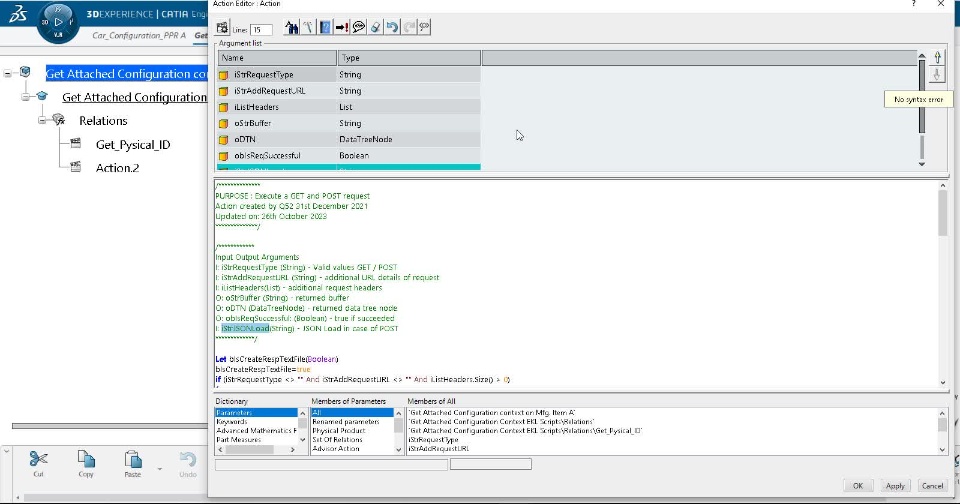
Task: Click the Cancel button
Action: pos(932,486)
